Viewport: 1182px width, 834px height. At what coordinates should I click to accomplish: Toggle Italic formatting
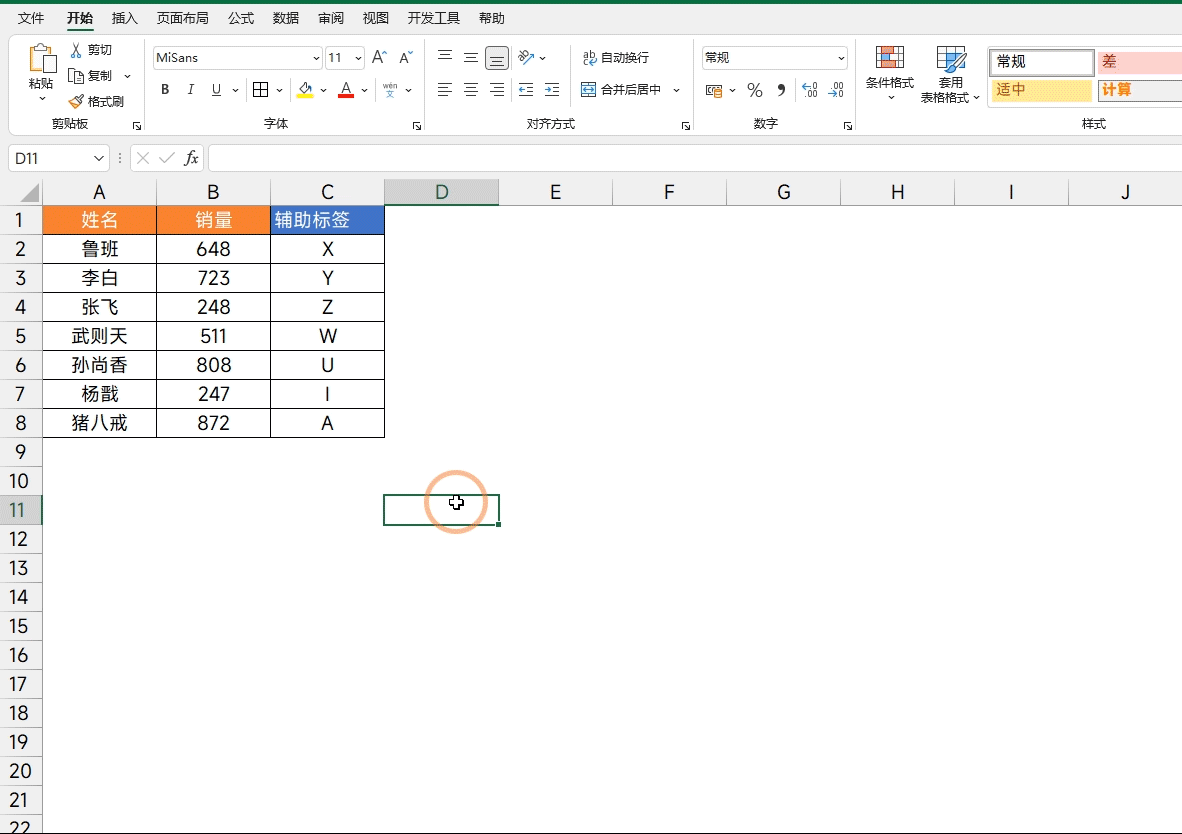[x=191, y=90]
